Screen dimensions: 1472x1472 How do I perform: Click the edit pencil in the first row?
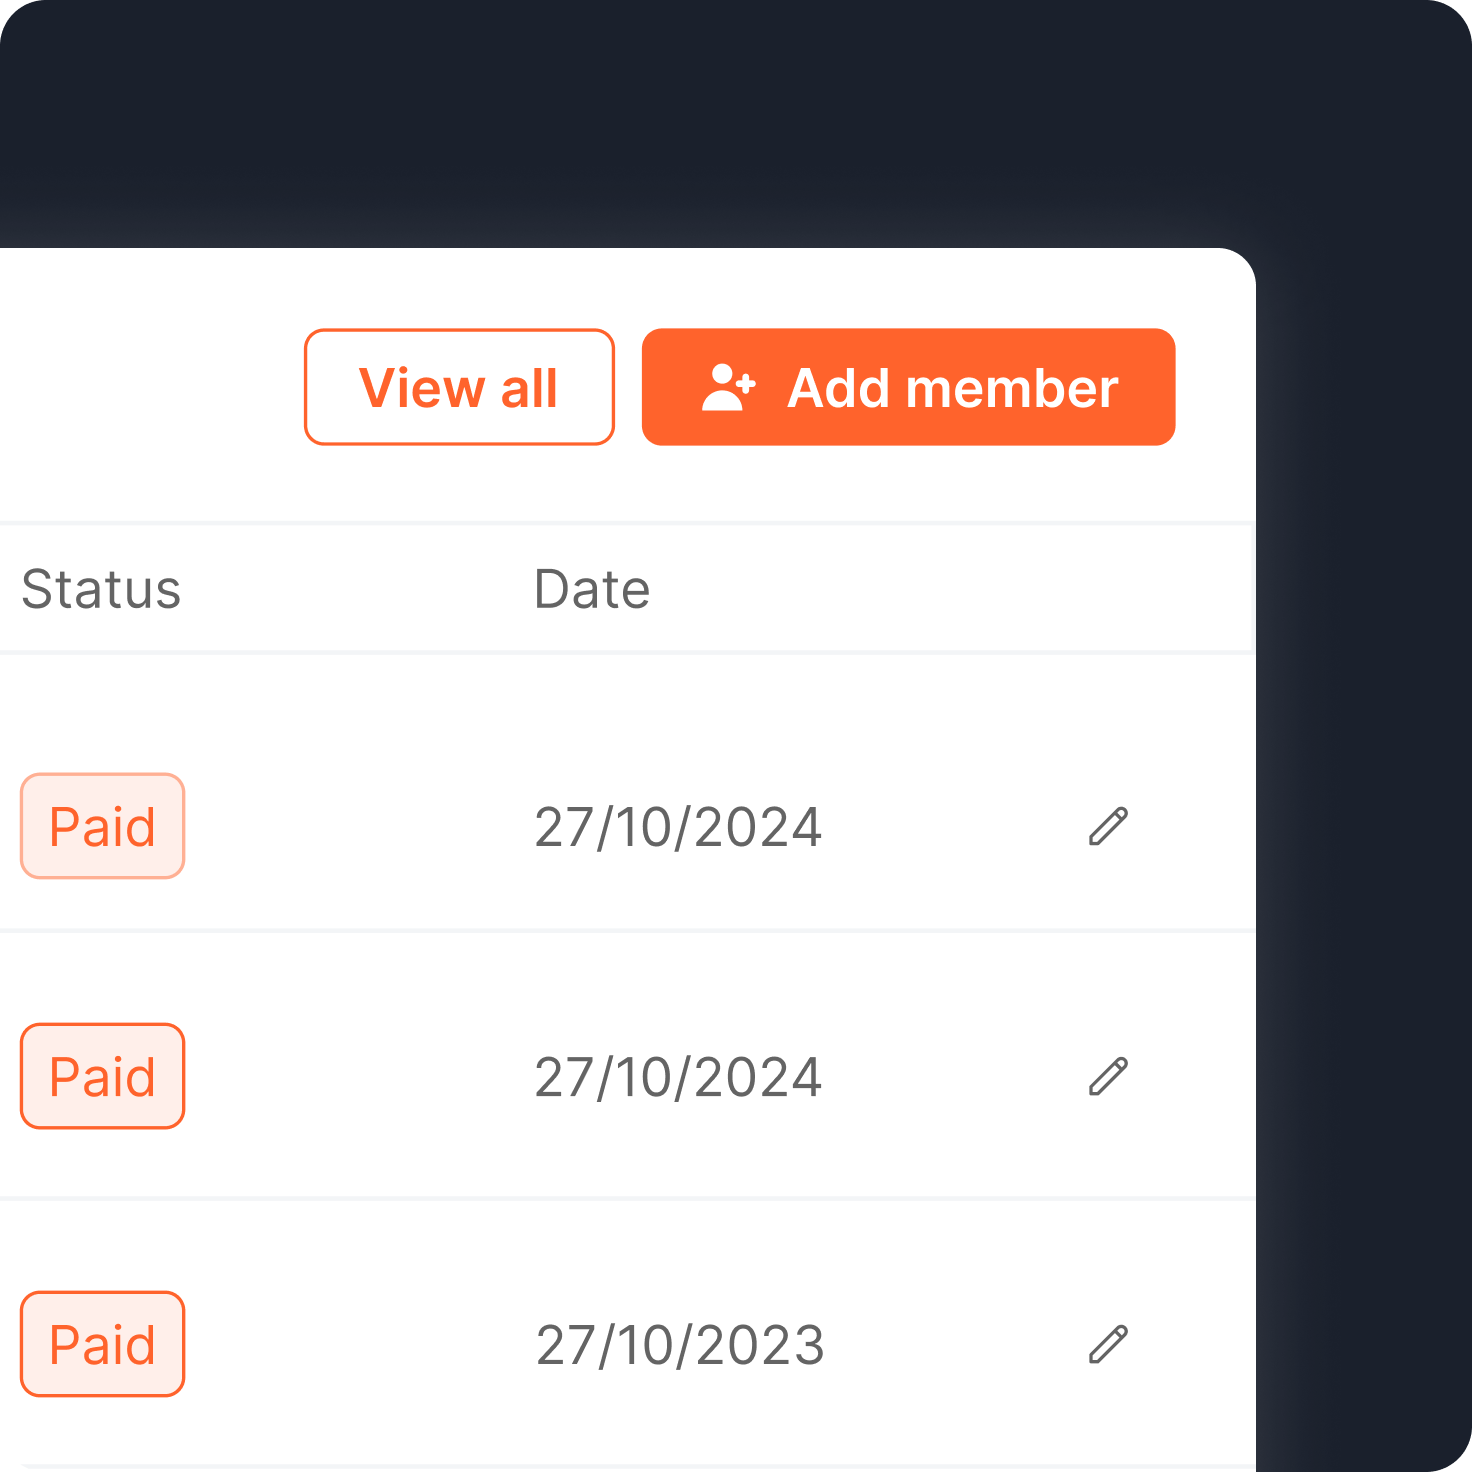[1108, 827]
